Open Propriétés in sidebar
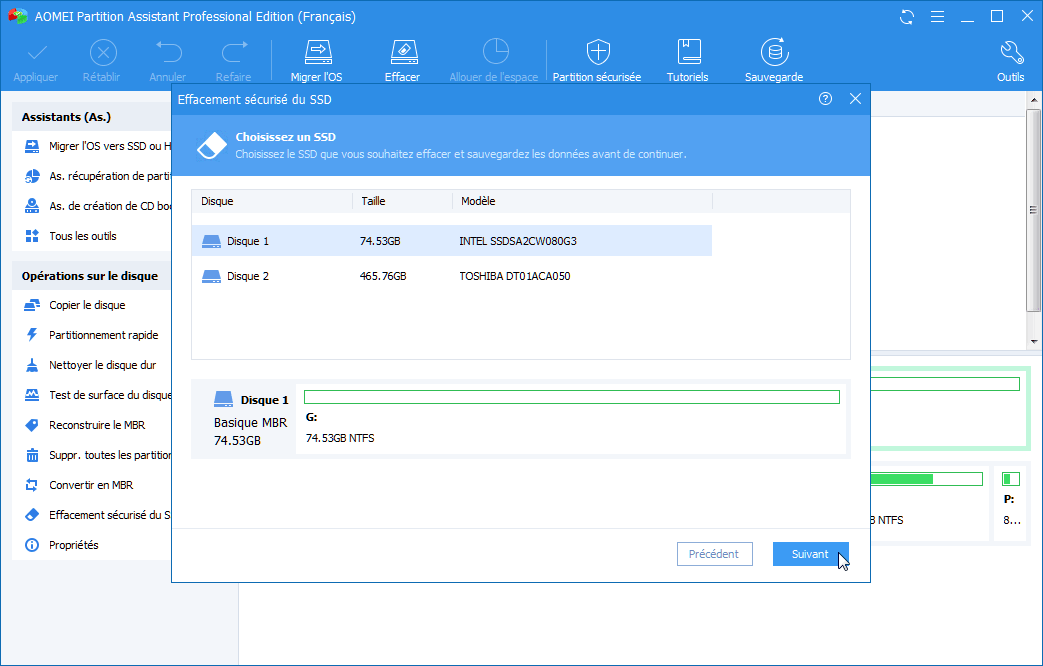 point(61,545)
